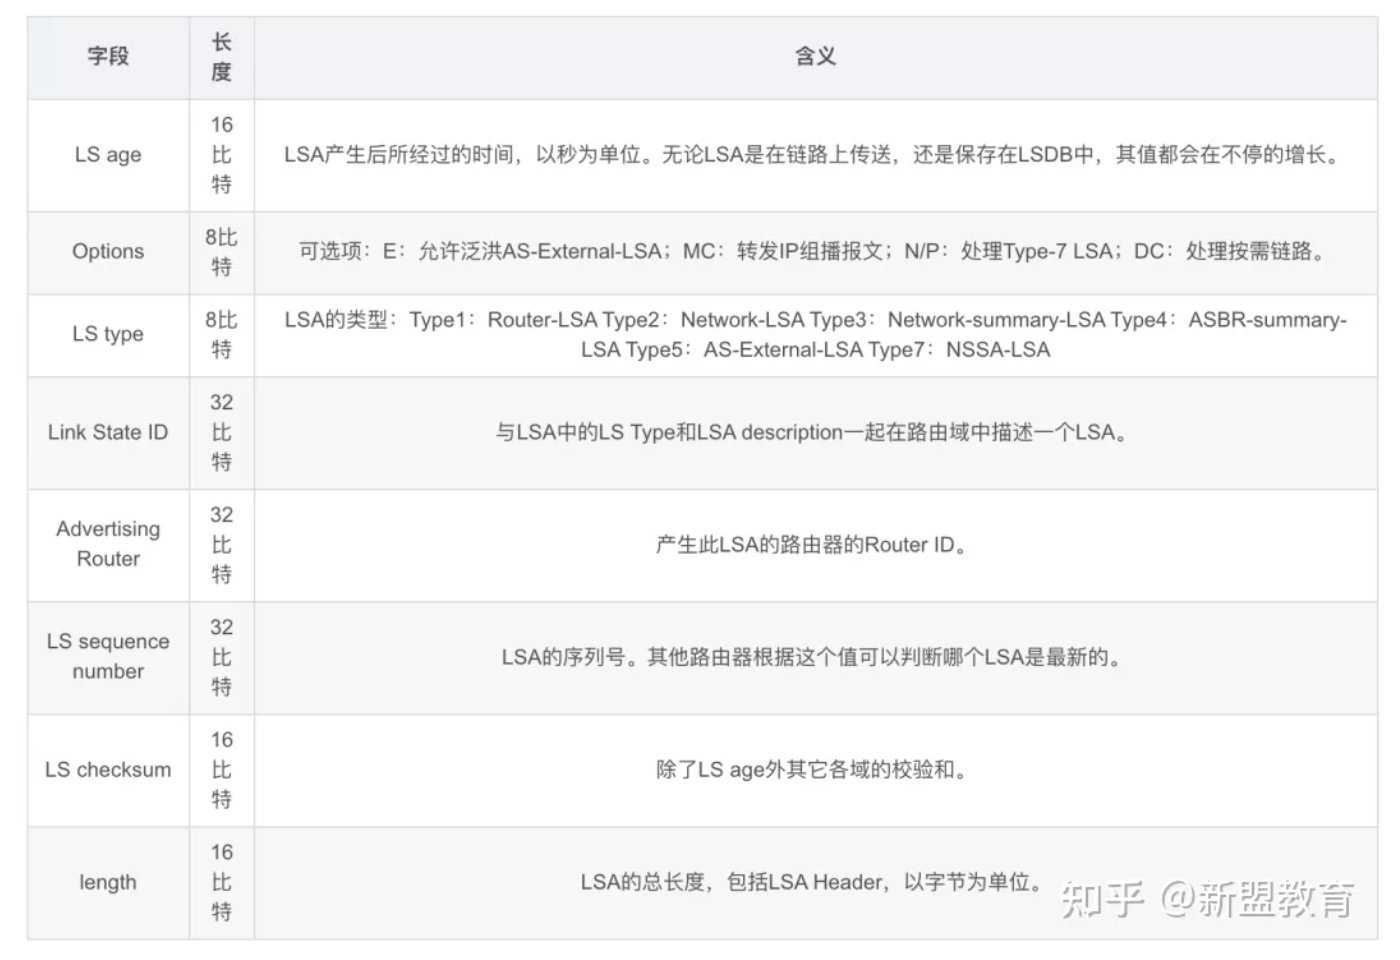
Task: Click the LS checksum description text
Action: tap(811, 770)
